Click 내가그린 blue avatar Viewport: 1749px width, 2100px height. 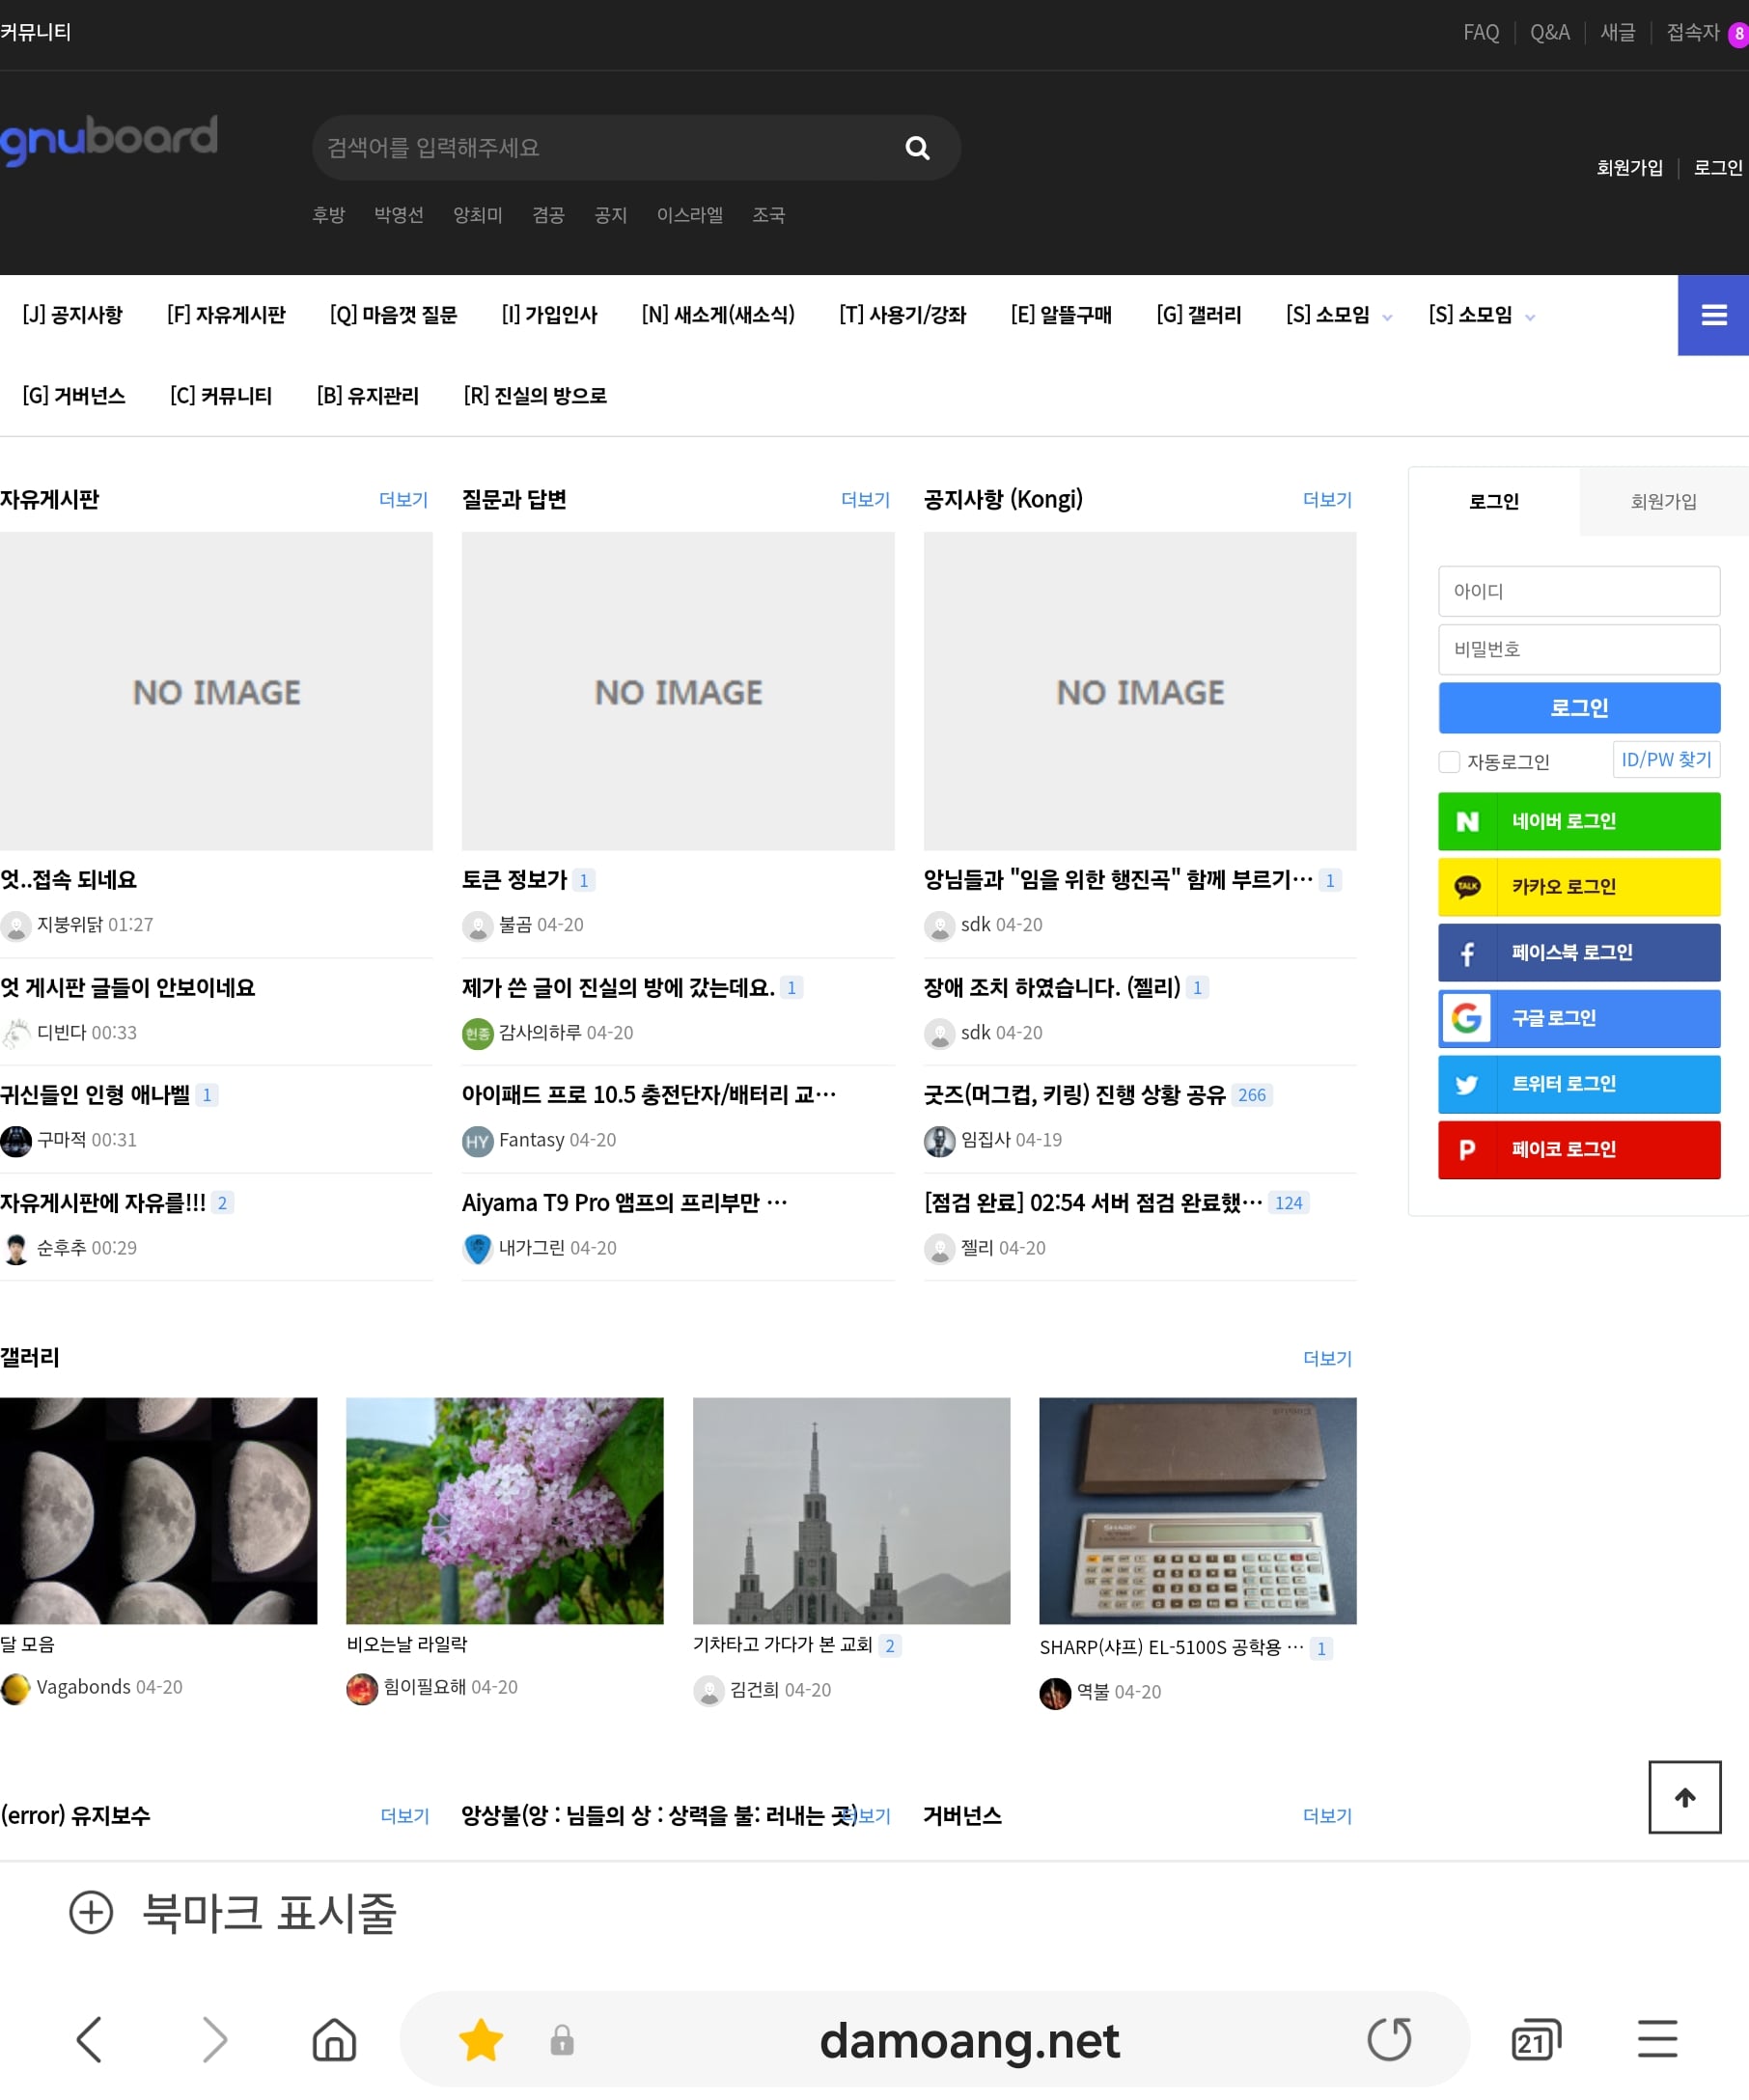point(478,1248)
